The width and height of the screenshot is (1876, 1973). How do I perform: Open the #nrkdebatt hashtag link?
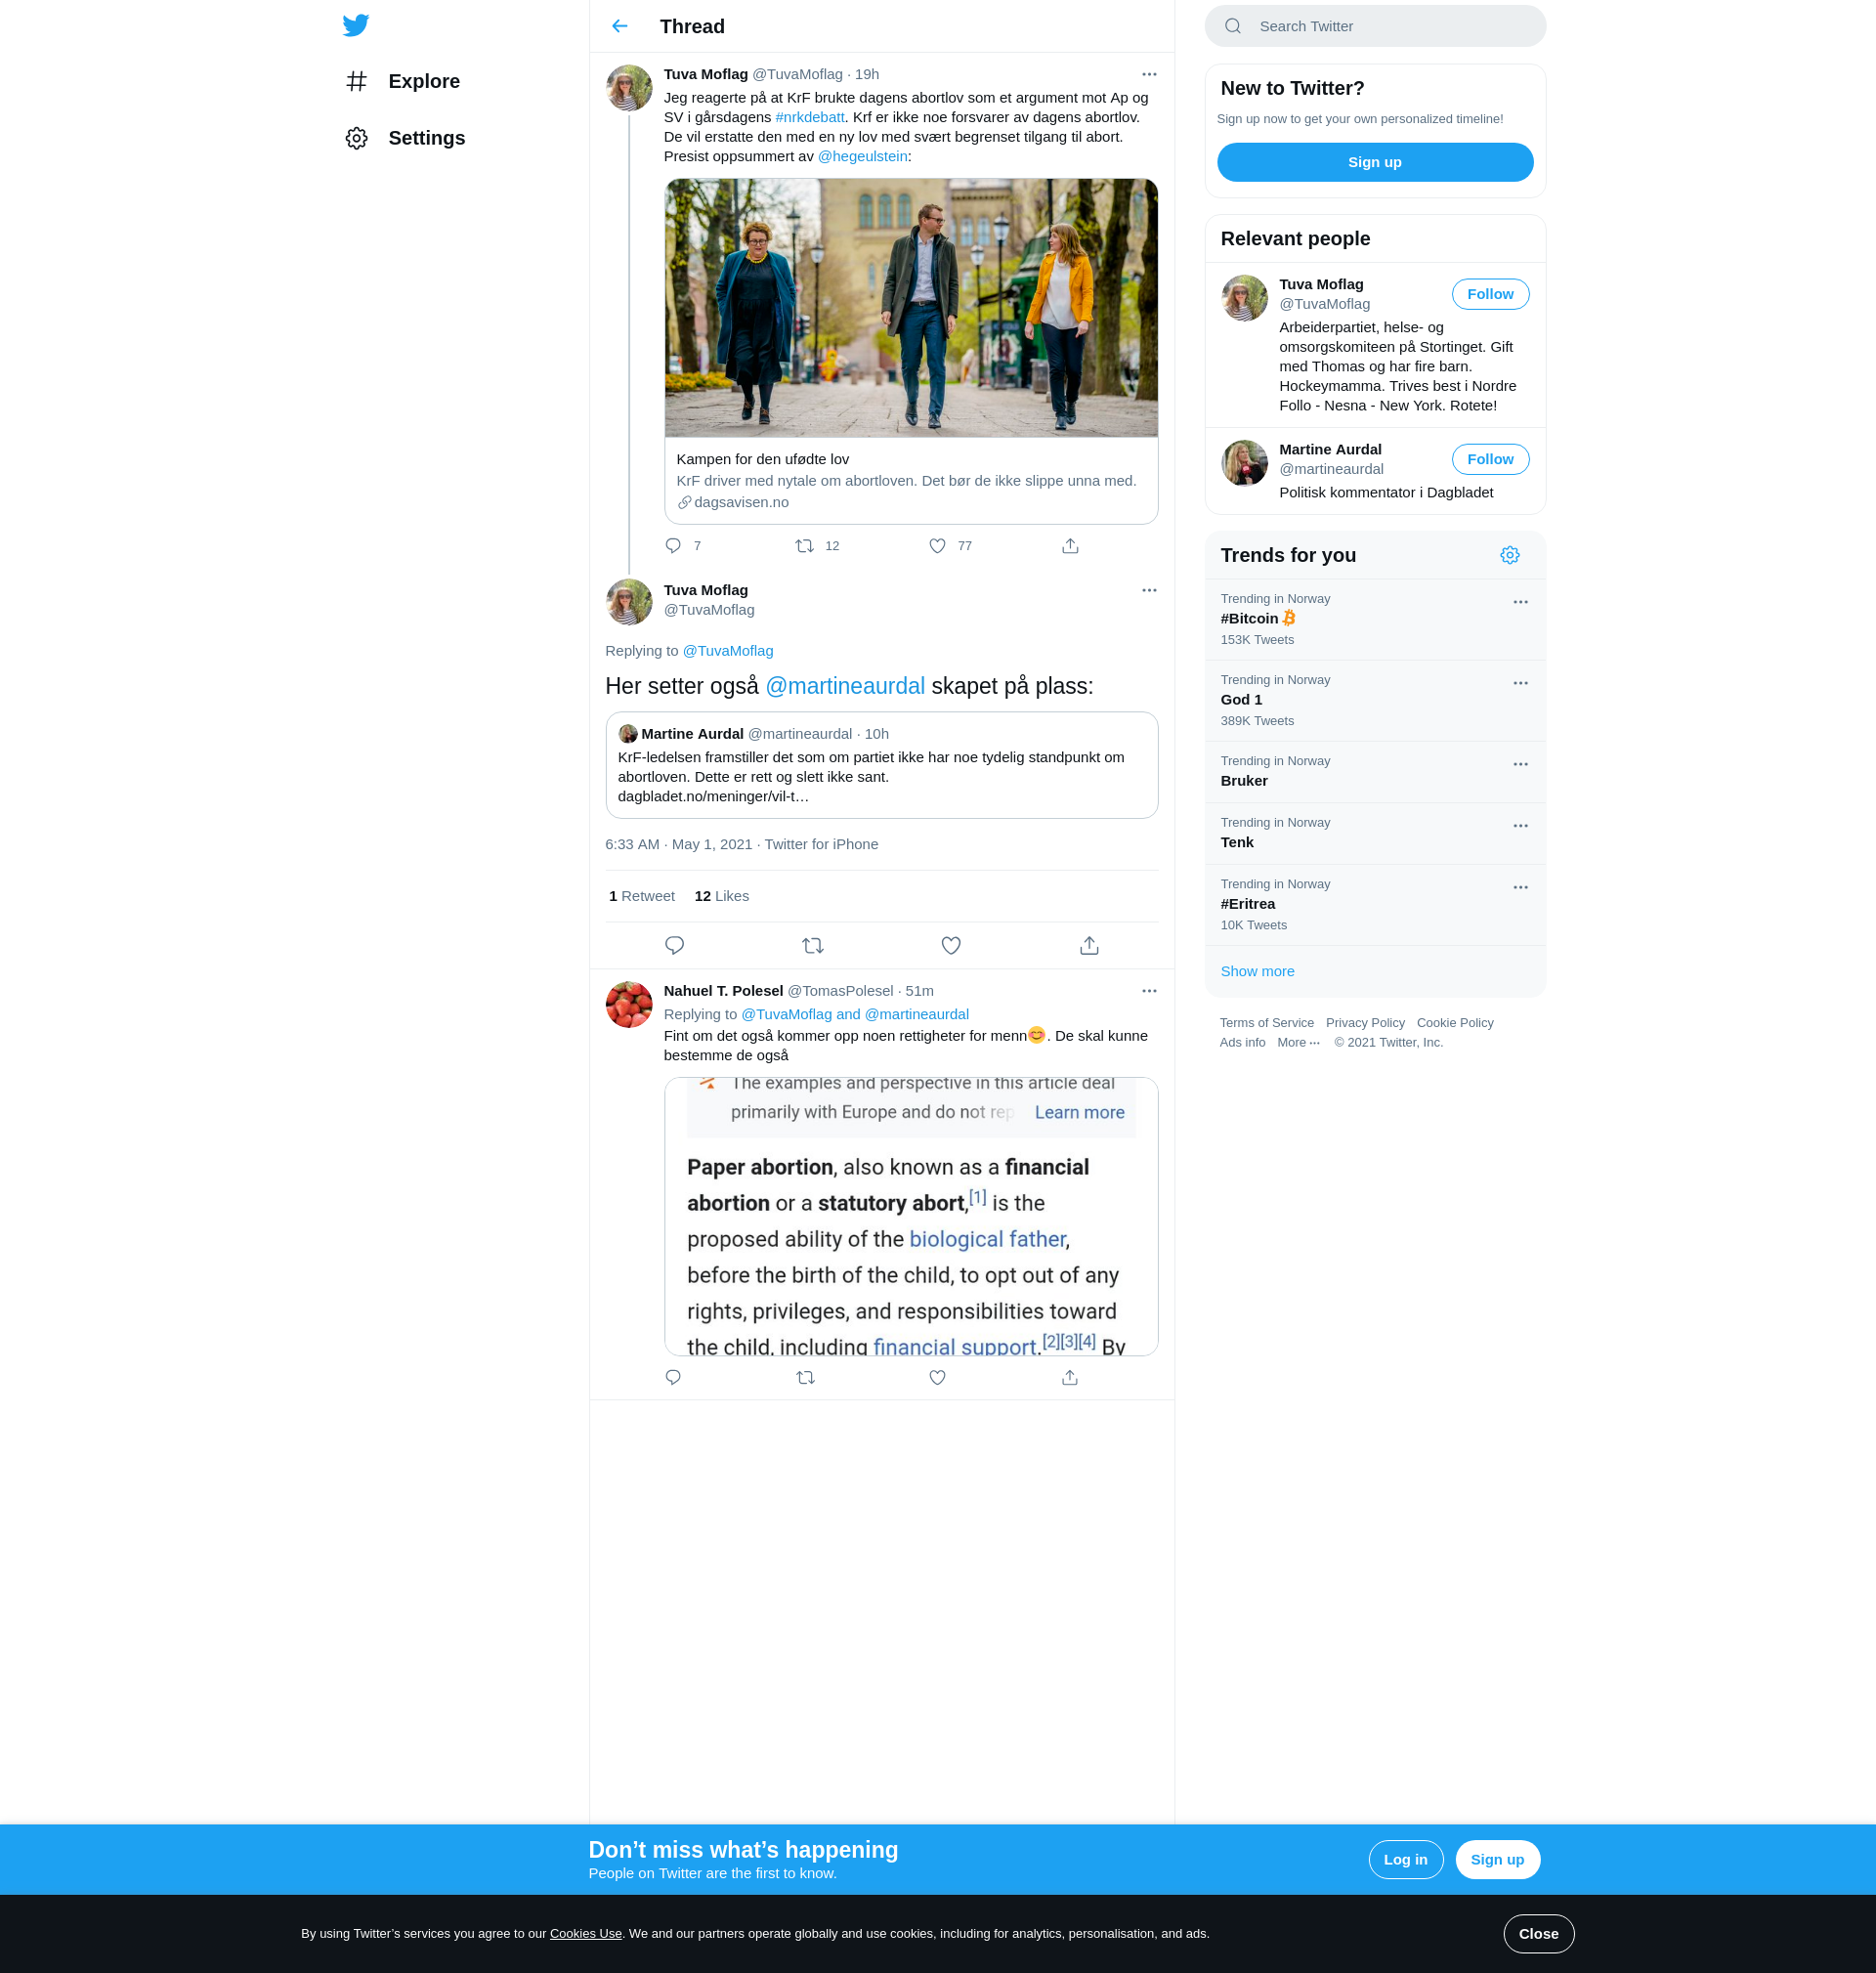click(x=810, y=117)
